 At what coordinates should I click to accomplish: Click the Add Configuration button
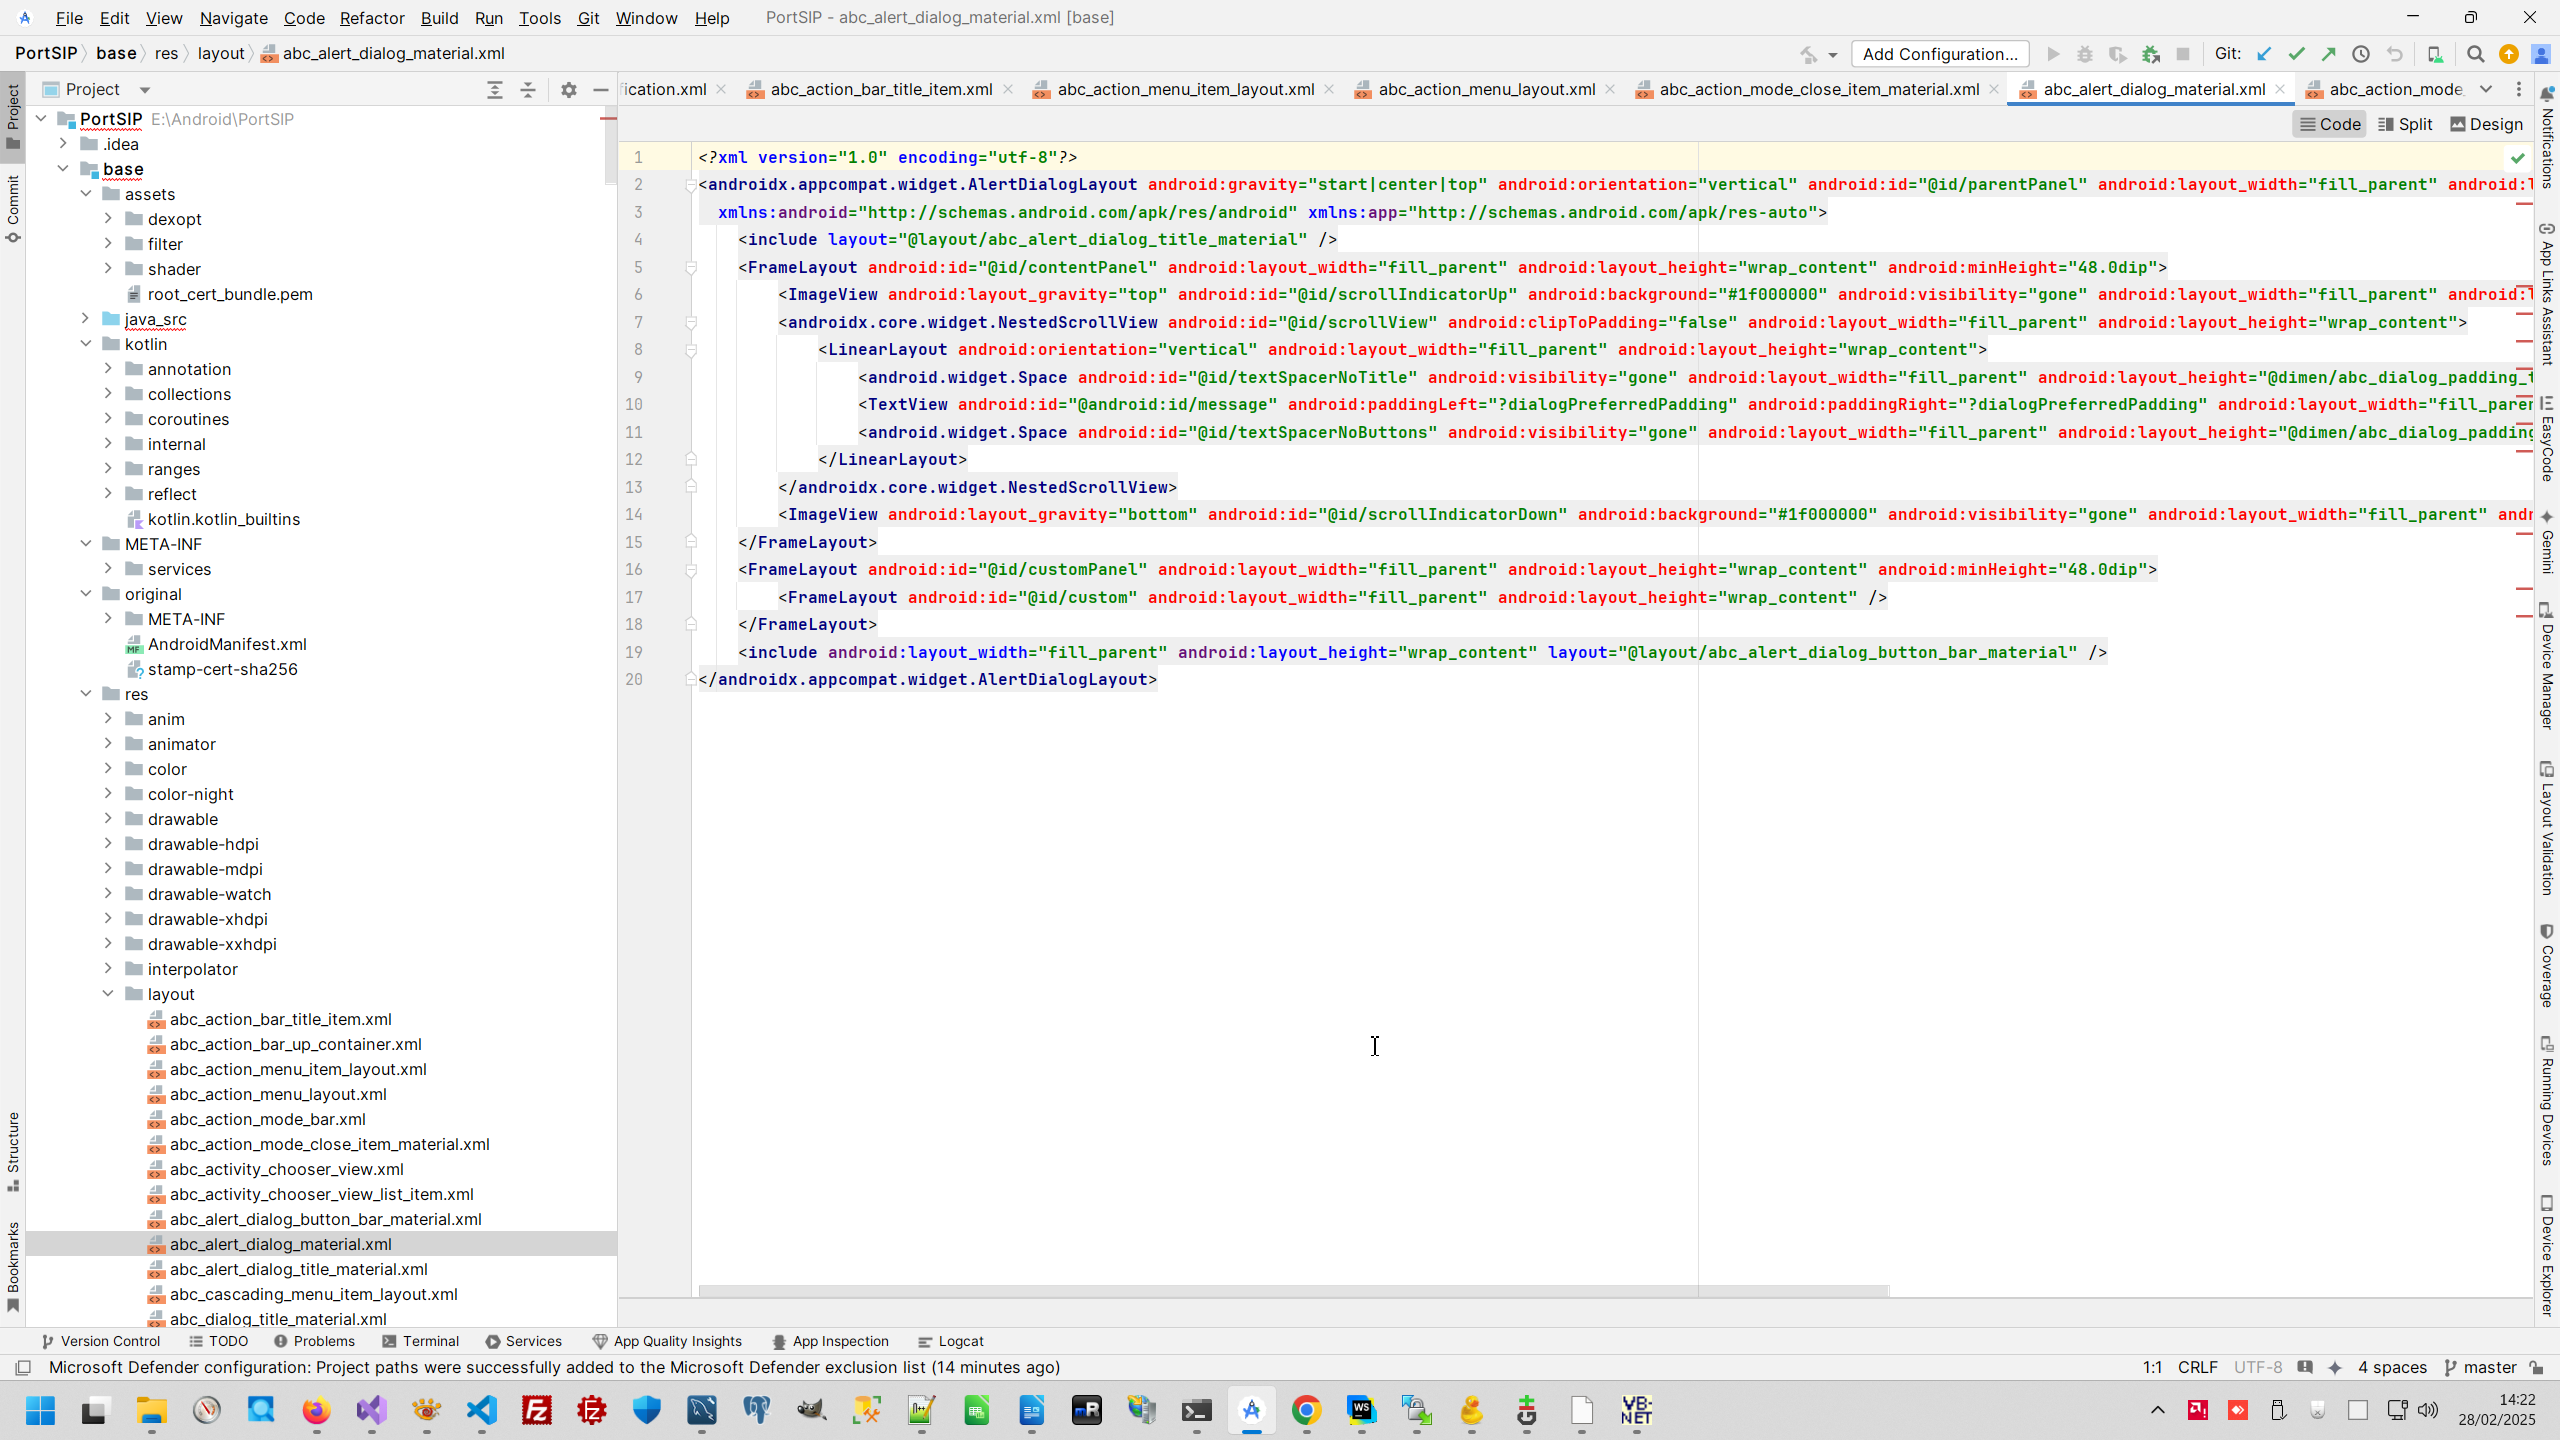pyautogui.click(x=1940, y=54)
